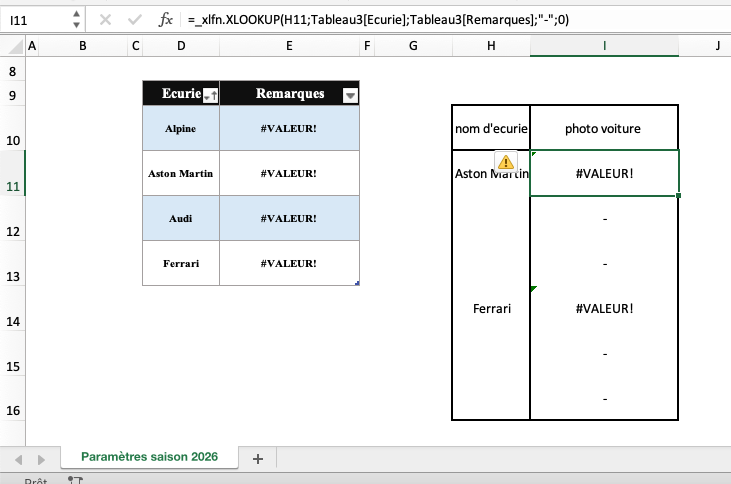
Task: Click the cancel X in formula bar
Action: point(105,19)
